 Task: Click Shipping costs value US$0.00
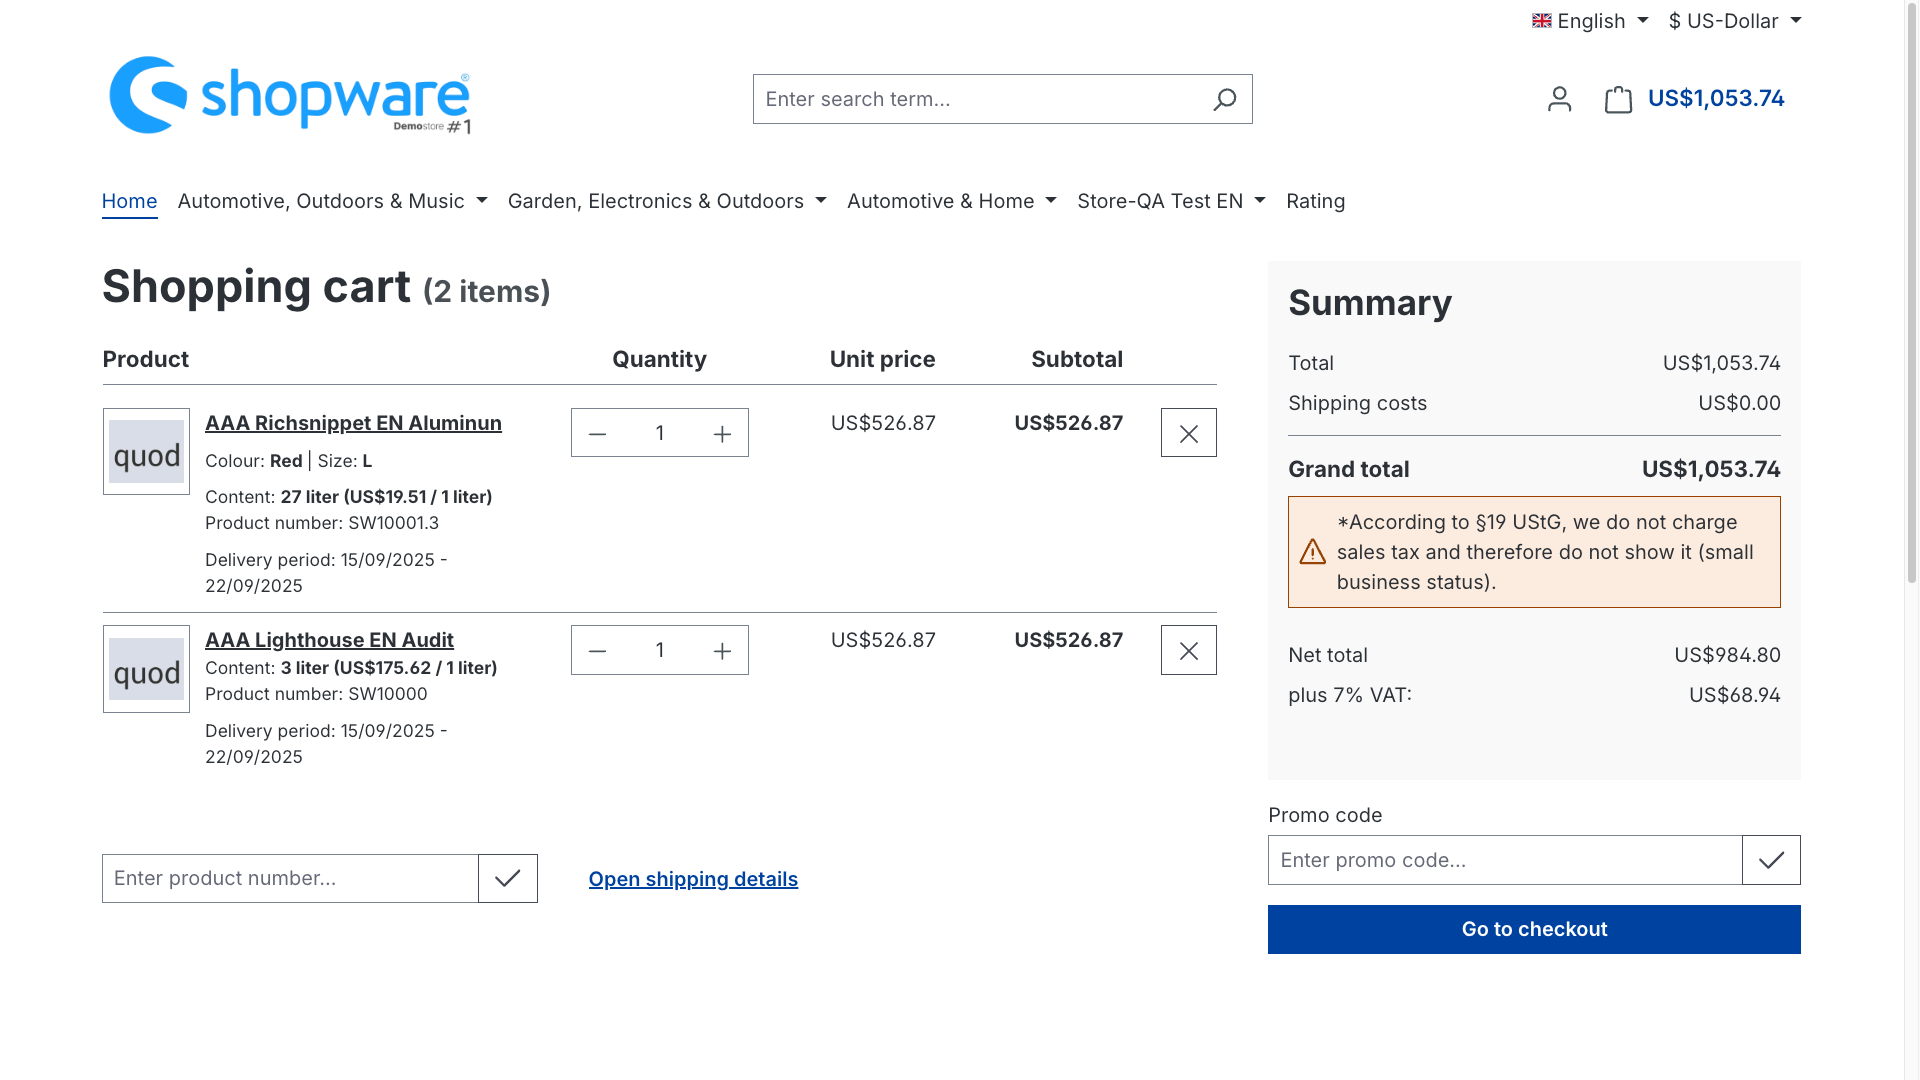pos(1739,403)
